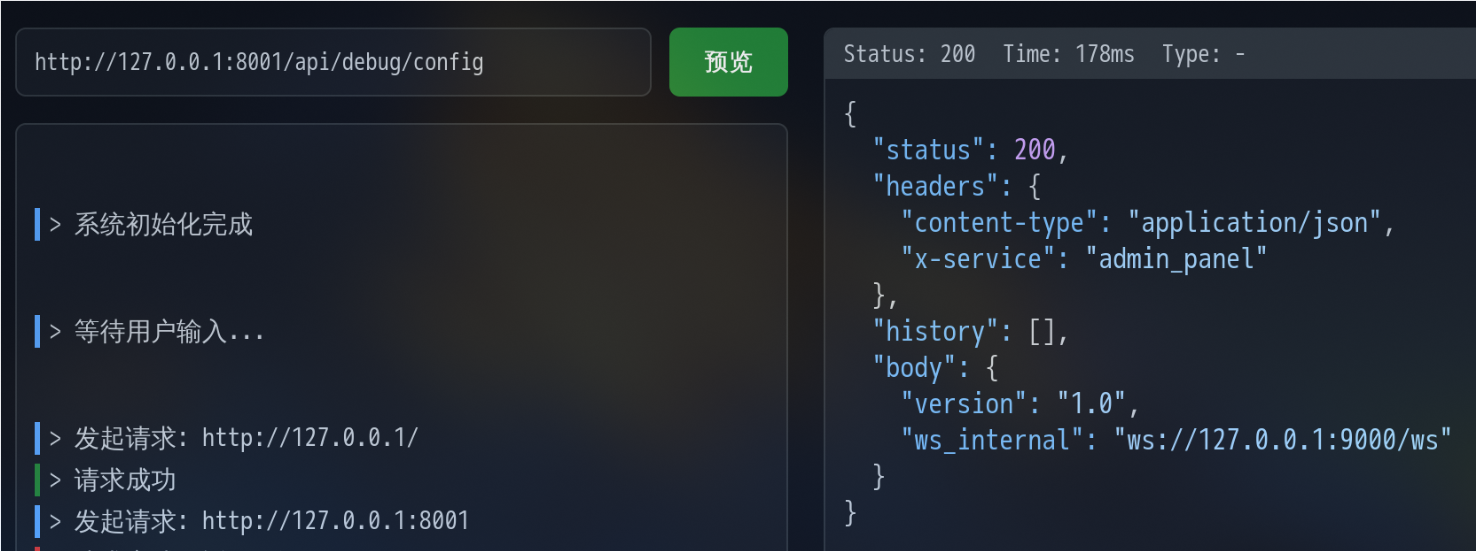Click the "history" empty array line
1476x551 pixels.
pos(971,331)
